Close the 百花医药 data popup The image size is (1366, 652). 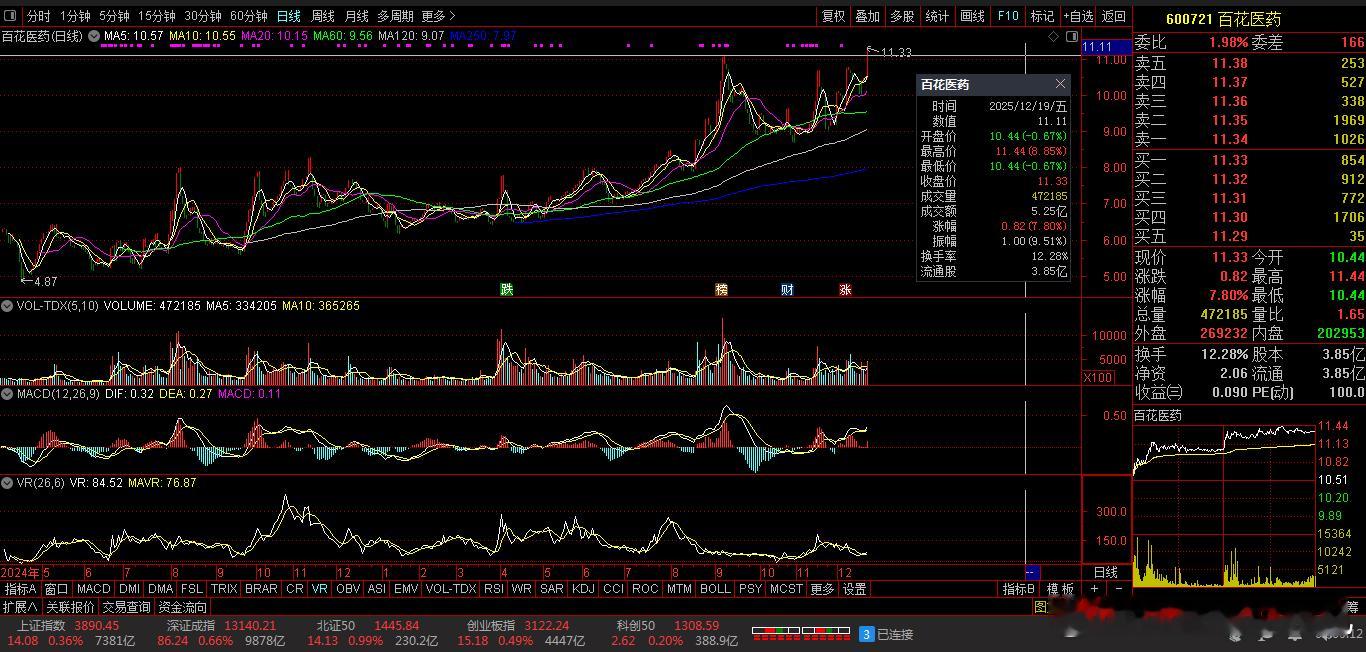(x=1060, y=84)
